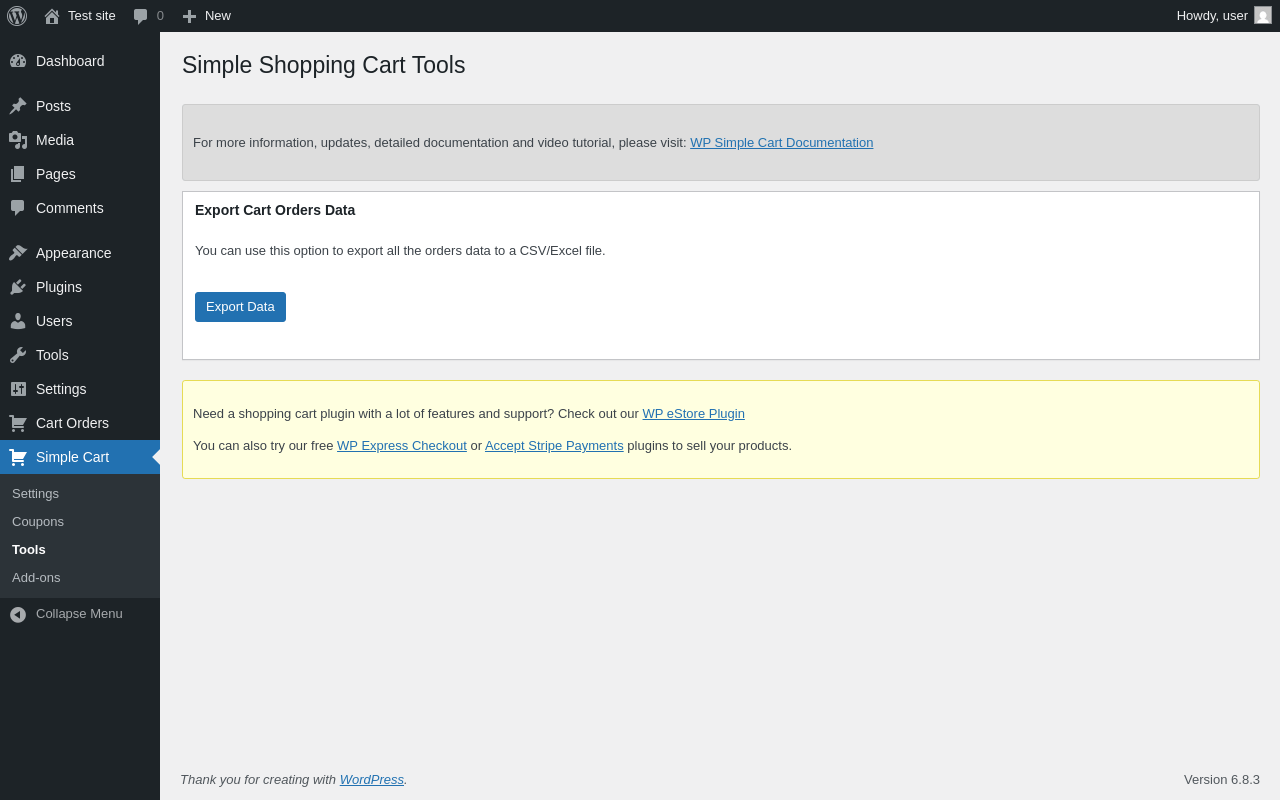This screenshot has width=1280, height=800.
Task: Visit the Accept Stripe Payments link
Action: pos(554,446)
